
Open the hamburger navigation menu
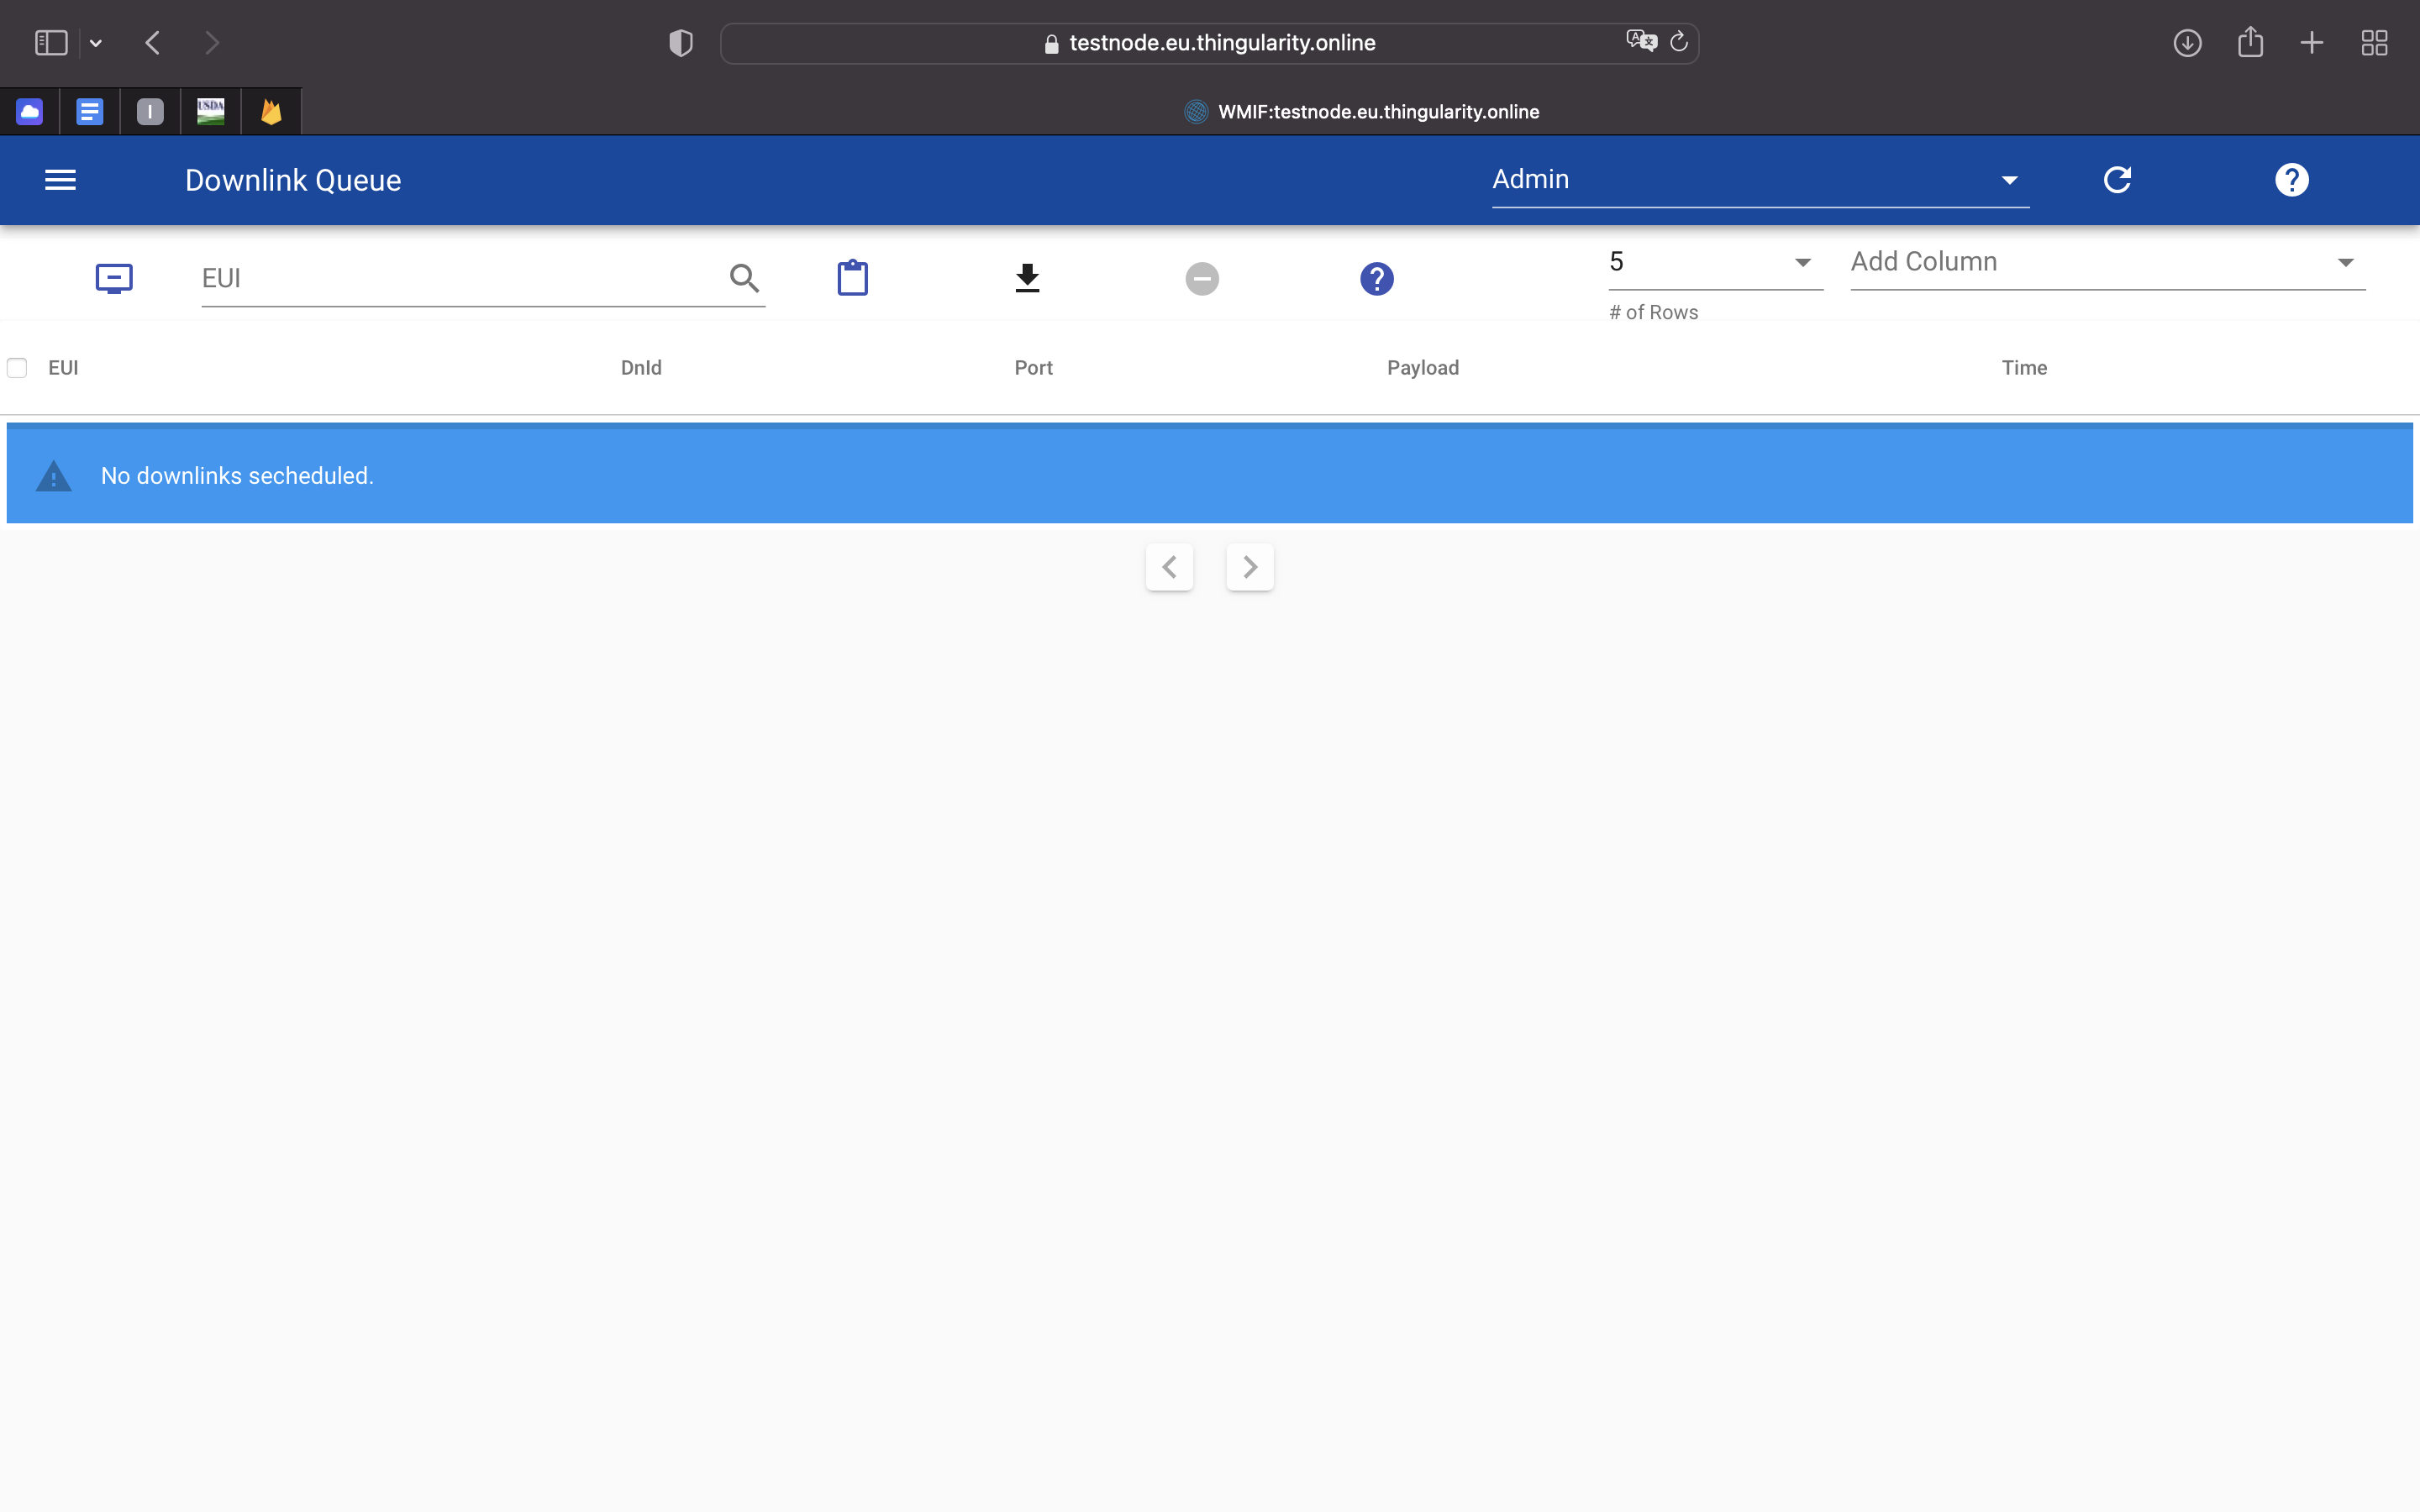(60, 180)
